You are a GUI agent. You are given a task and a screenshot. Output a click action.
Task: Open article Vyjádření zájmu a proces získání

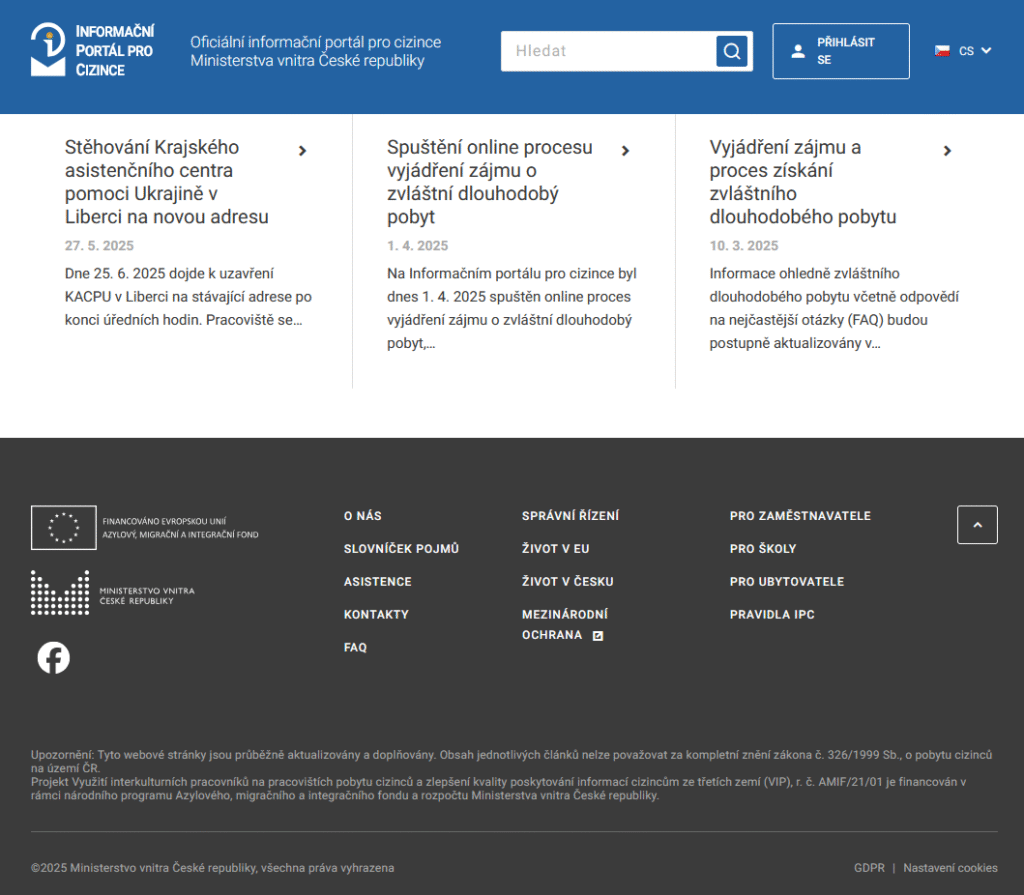click(803, 182)
